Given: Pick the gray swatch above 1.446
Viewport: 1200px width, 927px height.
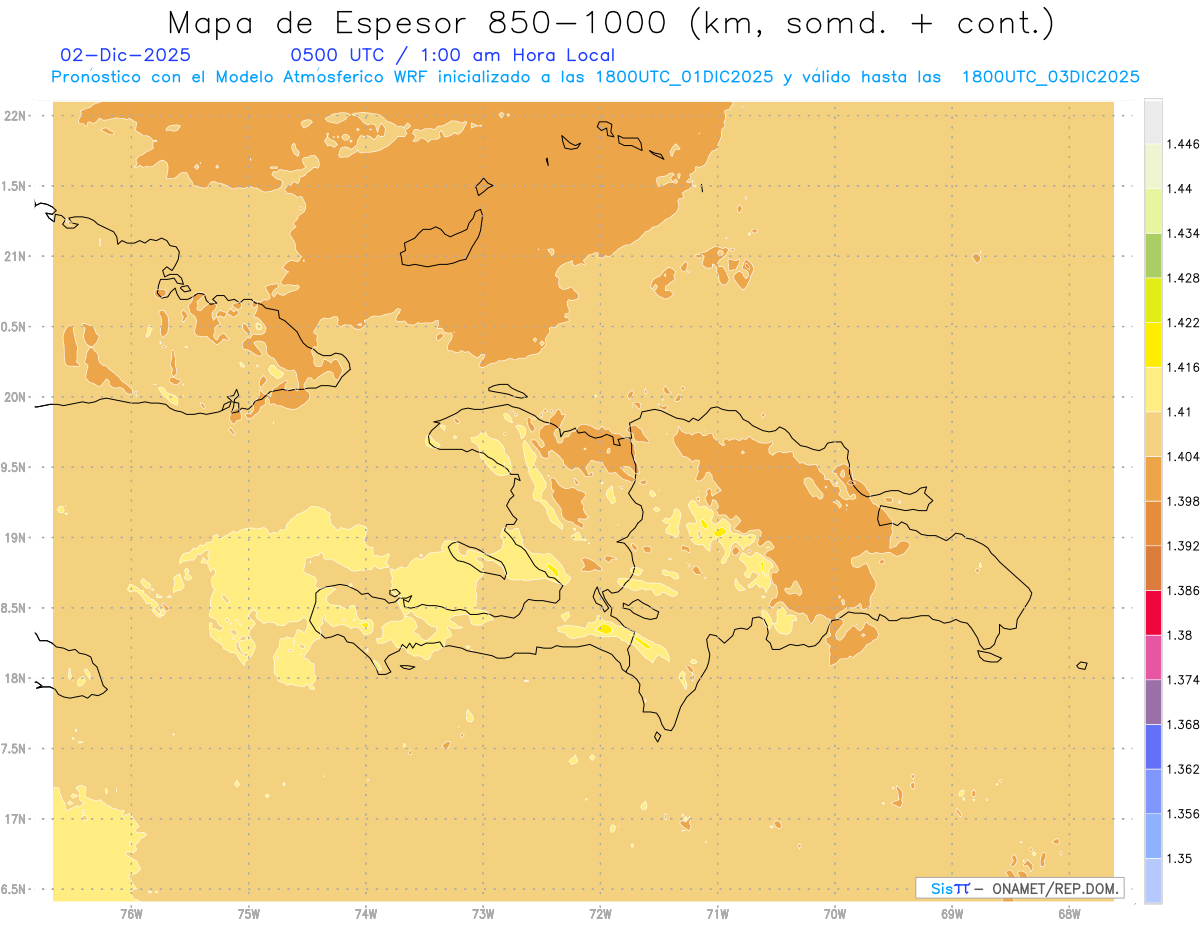Looking at the screenshot, I should pyautogui.click(x=1153, y=121).
